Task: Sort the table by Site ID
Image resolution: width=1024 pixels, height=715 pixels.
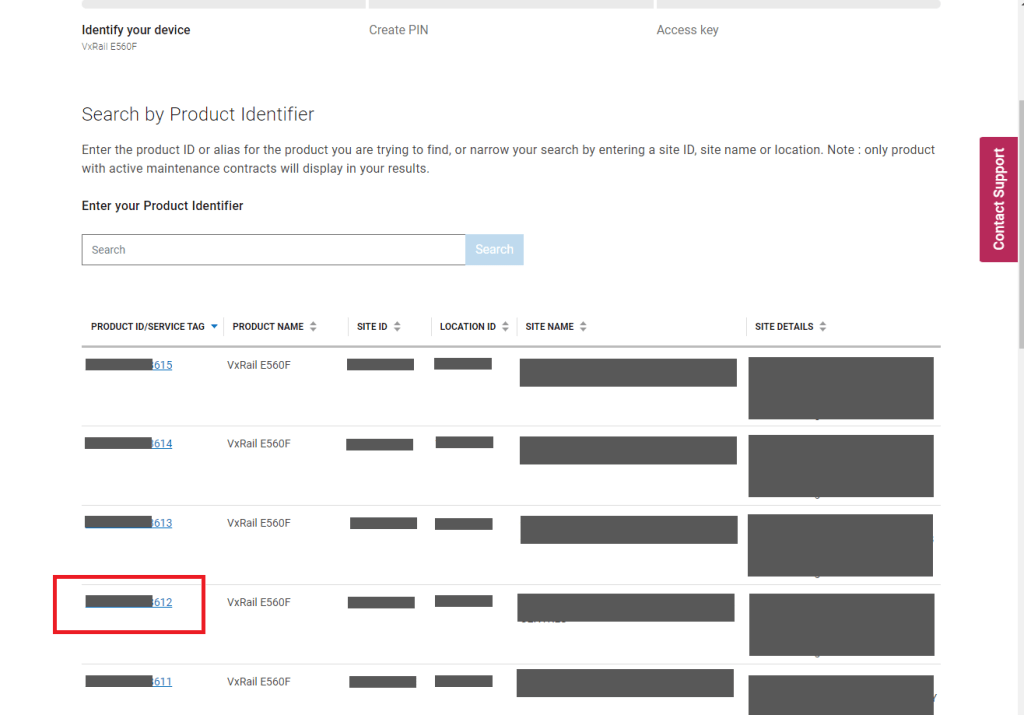Action: [397, 327]
